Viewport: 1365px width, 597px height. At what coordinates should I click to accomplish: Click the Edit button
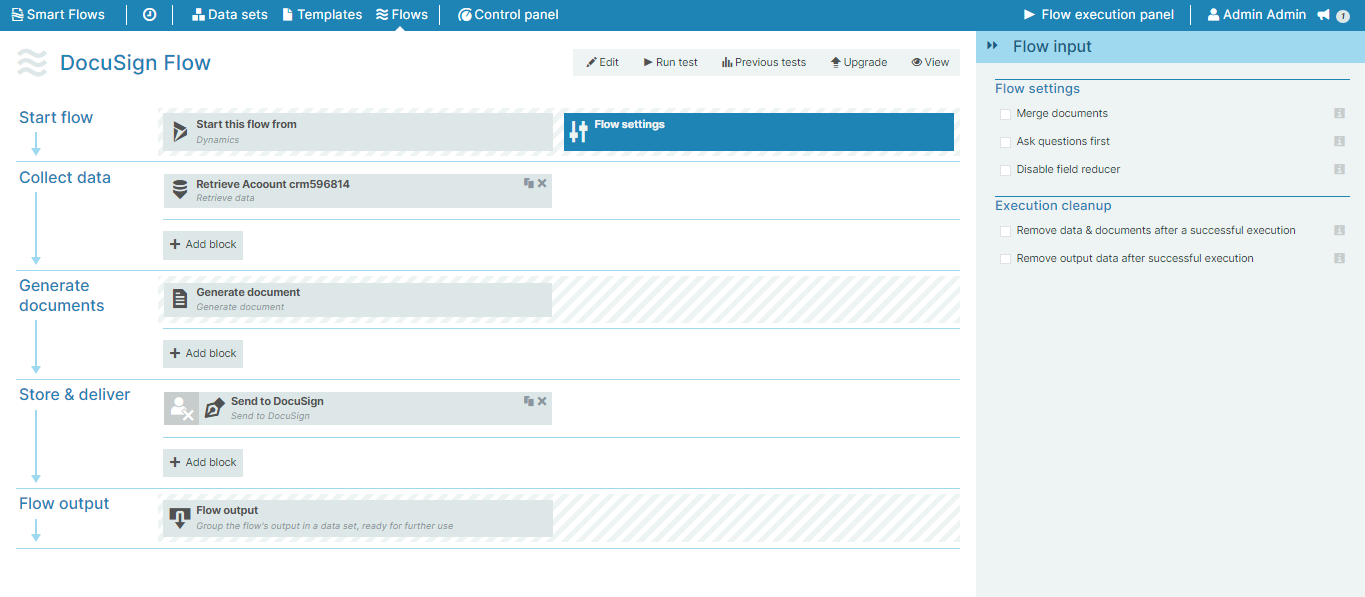tap(603, 62)
